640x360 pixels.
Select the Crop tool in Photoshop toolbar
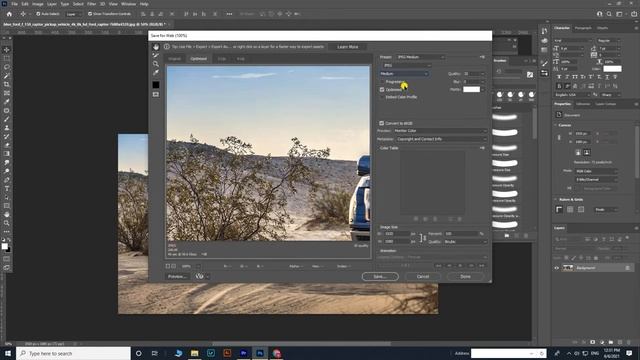(7, 84)
